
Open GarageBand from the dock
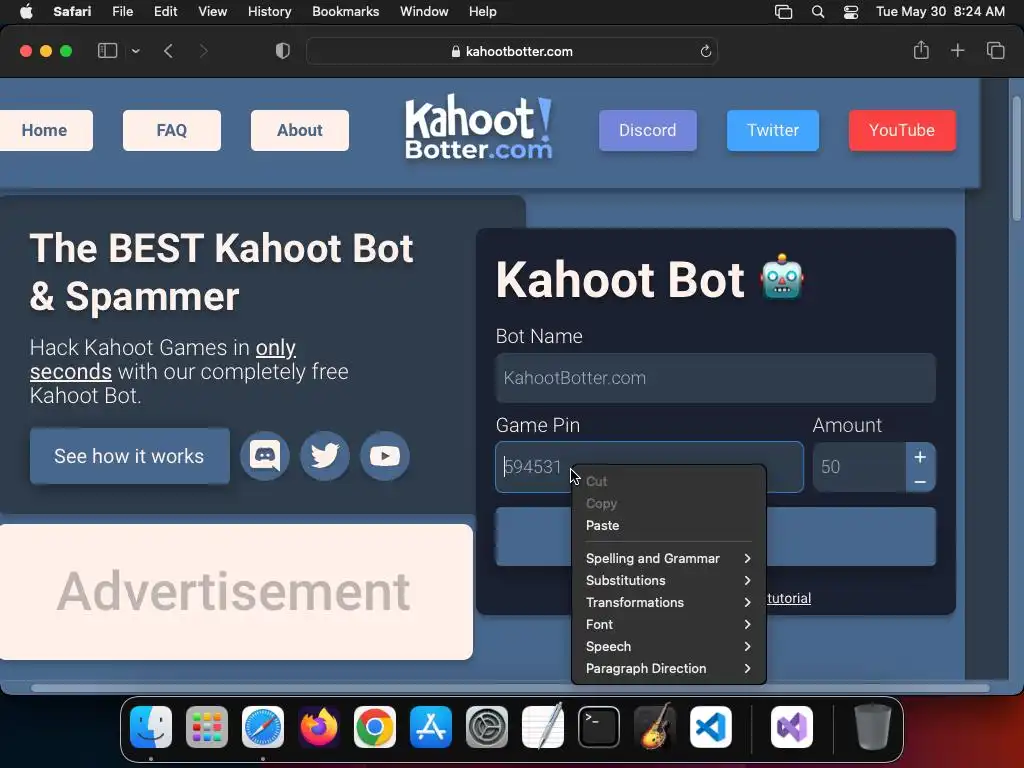coord(655,727)
